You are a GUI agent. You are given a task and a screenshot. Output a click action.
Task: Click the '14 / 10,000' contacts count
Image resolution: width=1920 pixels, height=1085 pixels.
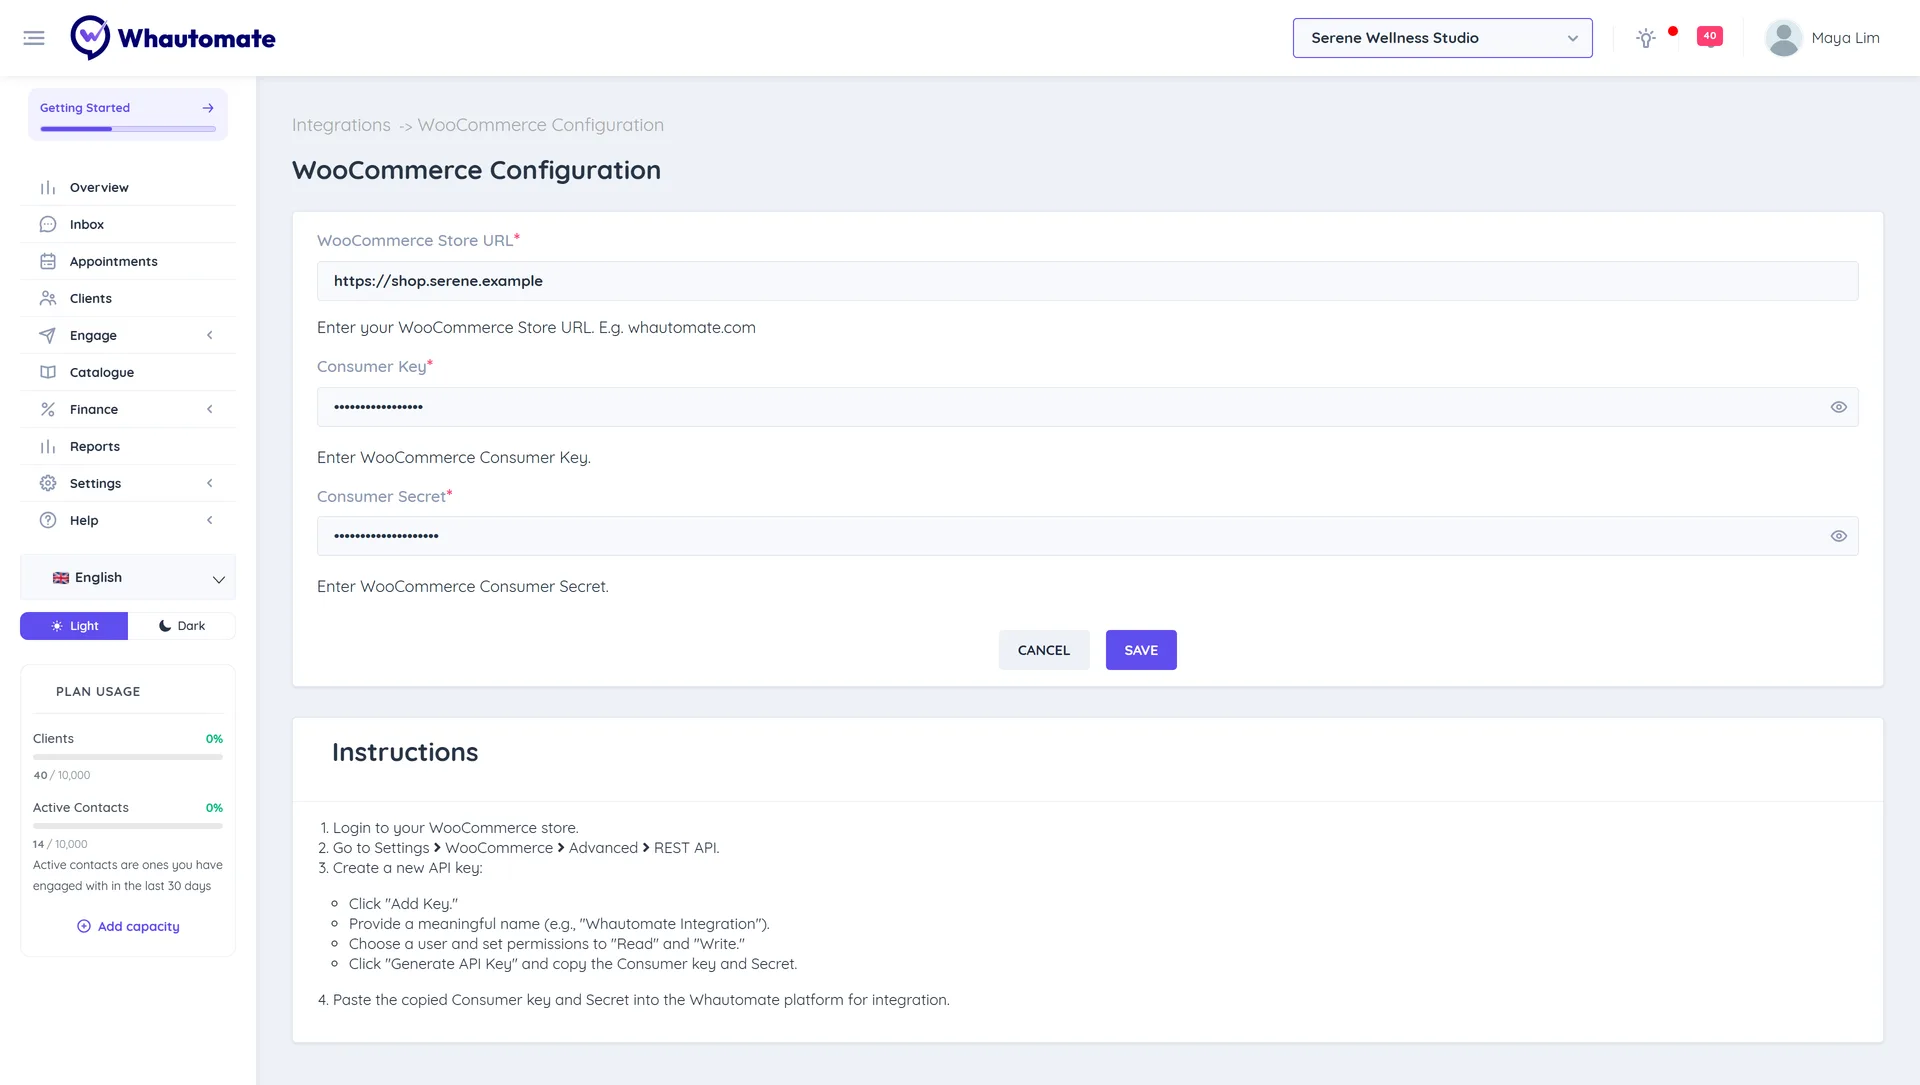[x=60, y=845]
